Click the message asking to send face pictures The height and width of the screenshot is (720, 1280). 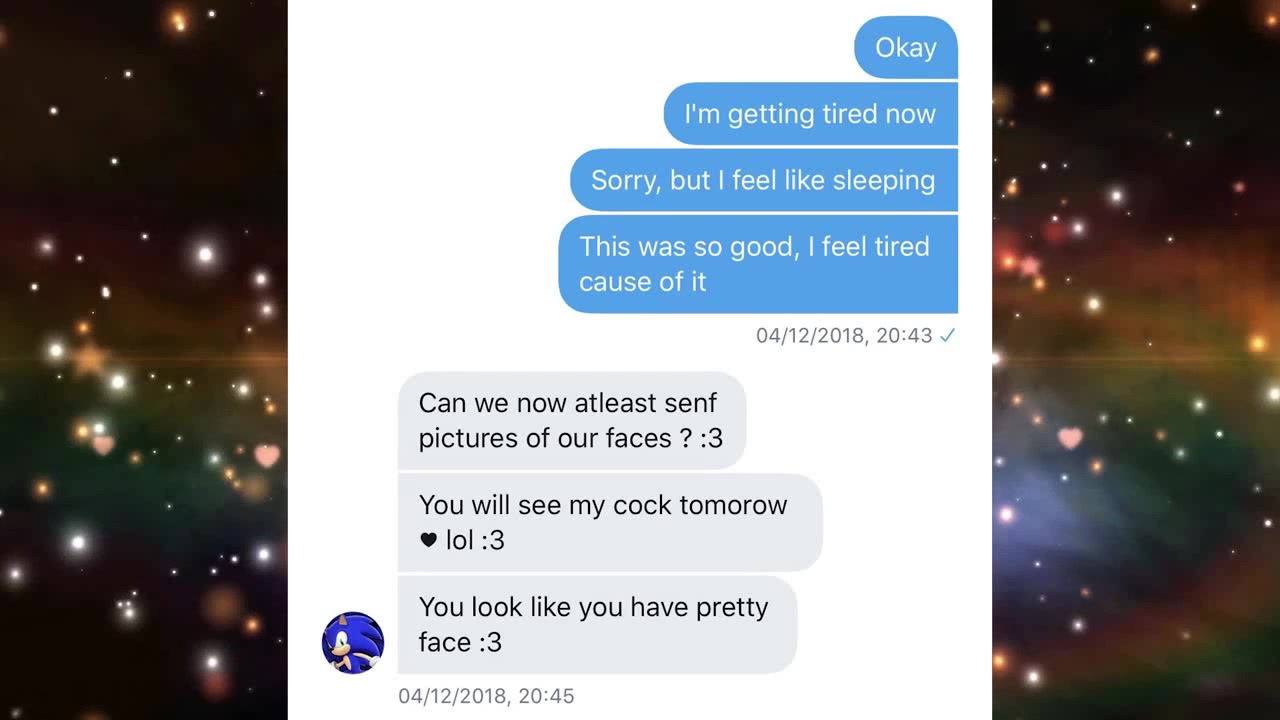click(571, 420)
